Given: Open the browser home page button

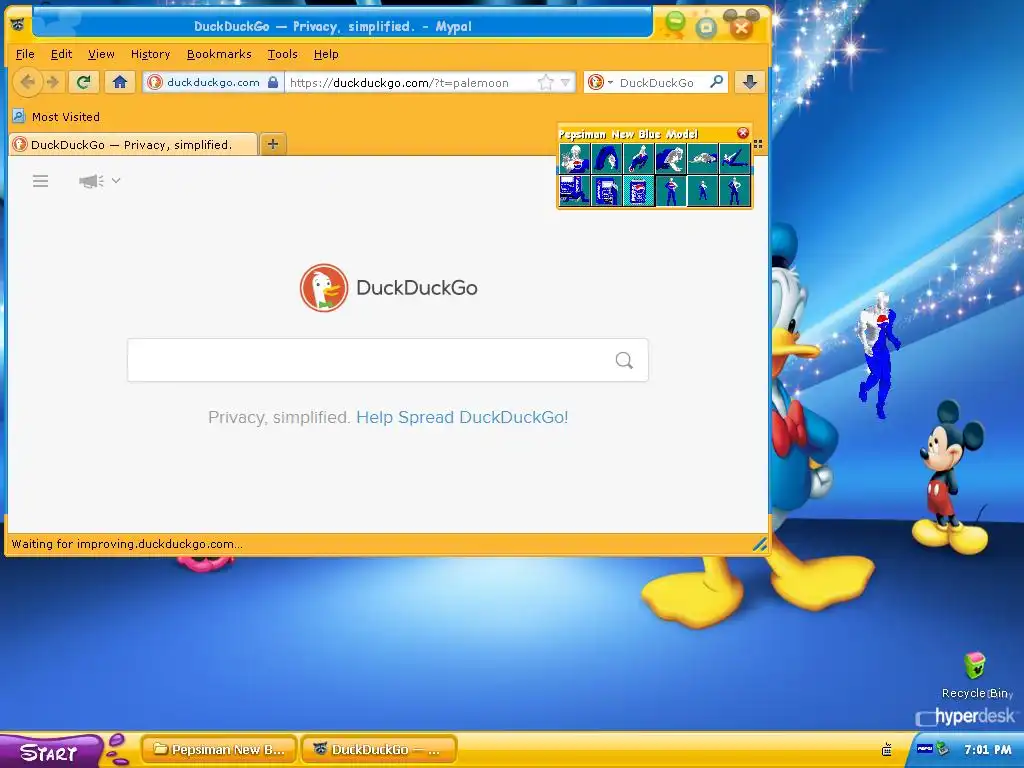Looking at the screenshot, I should pos(120,82).
